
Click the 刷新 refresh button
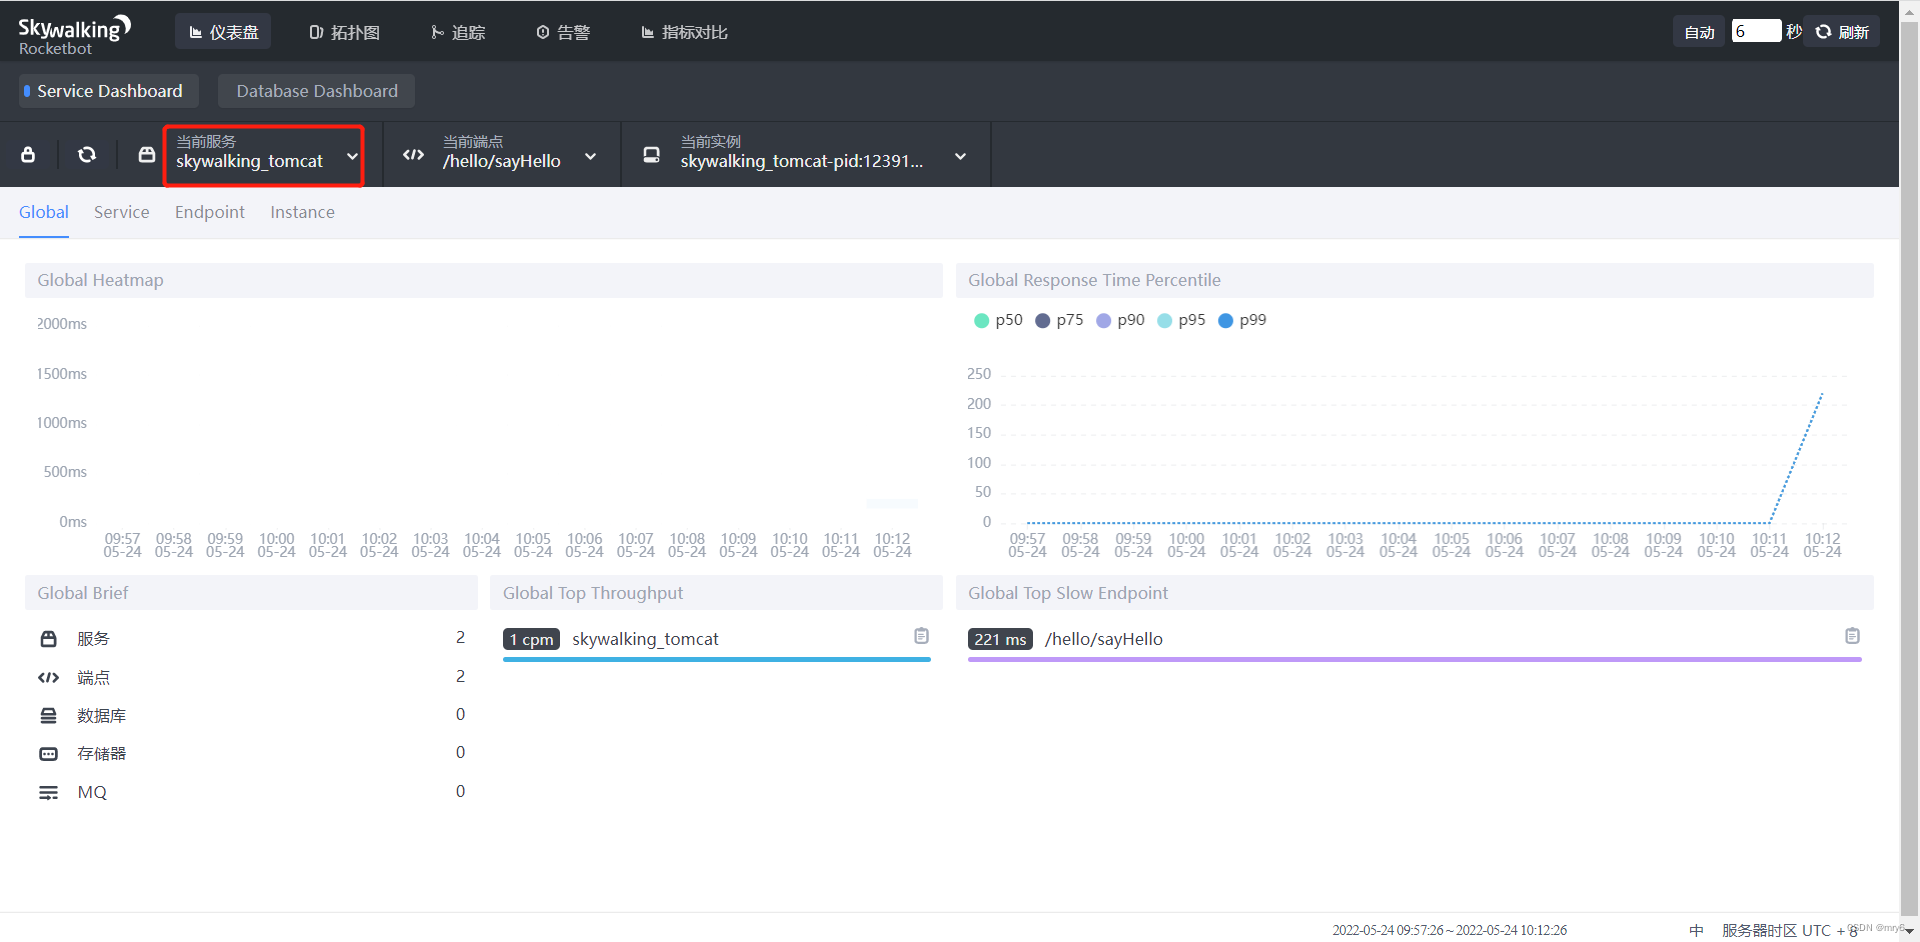pyautogui.click(x=1843, y=32)
